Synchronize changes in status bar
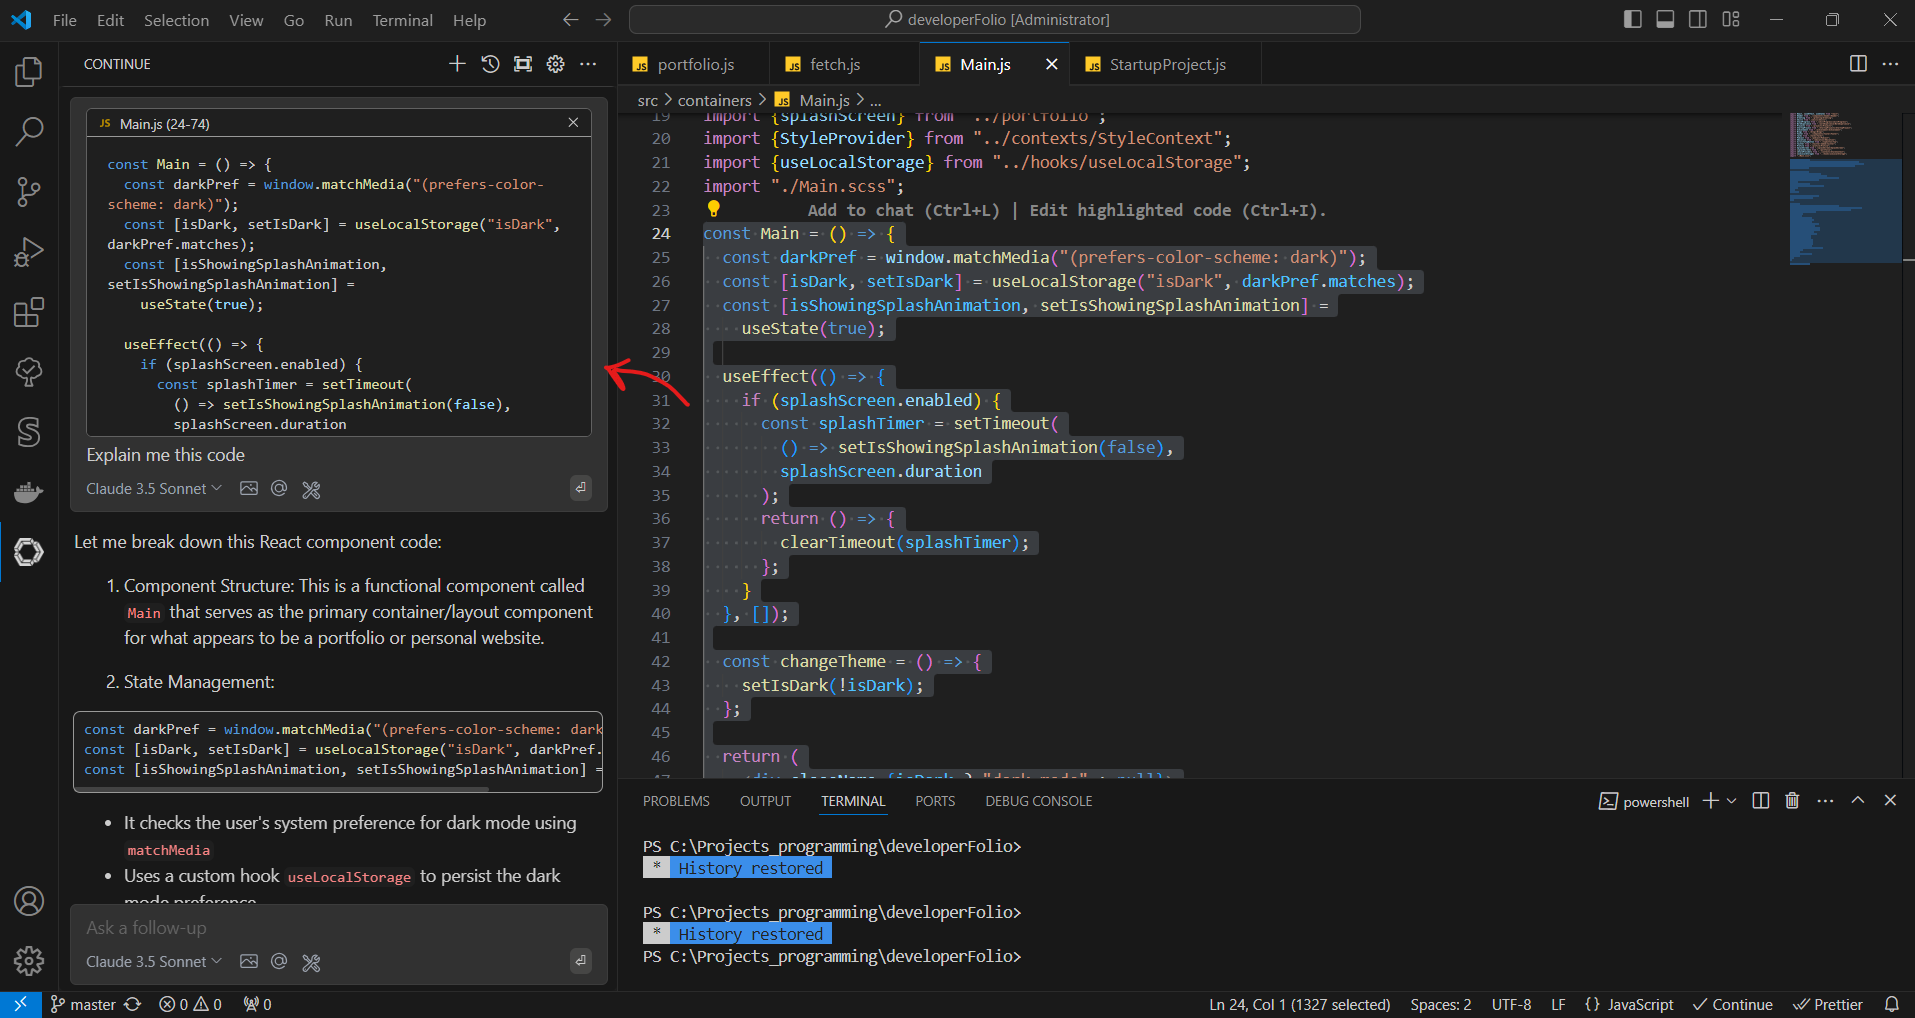Image resolution: width=1915 pixels, height=1018 pixels. [132, 1004]
